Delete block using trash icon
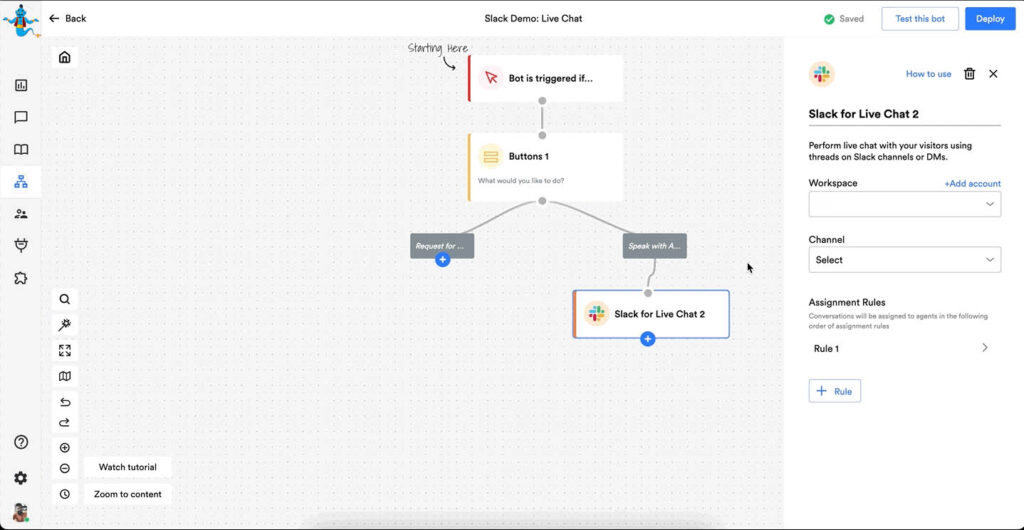Viewport: 1024px width, 530px height. coord(969,74)
